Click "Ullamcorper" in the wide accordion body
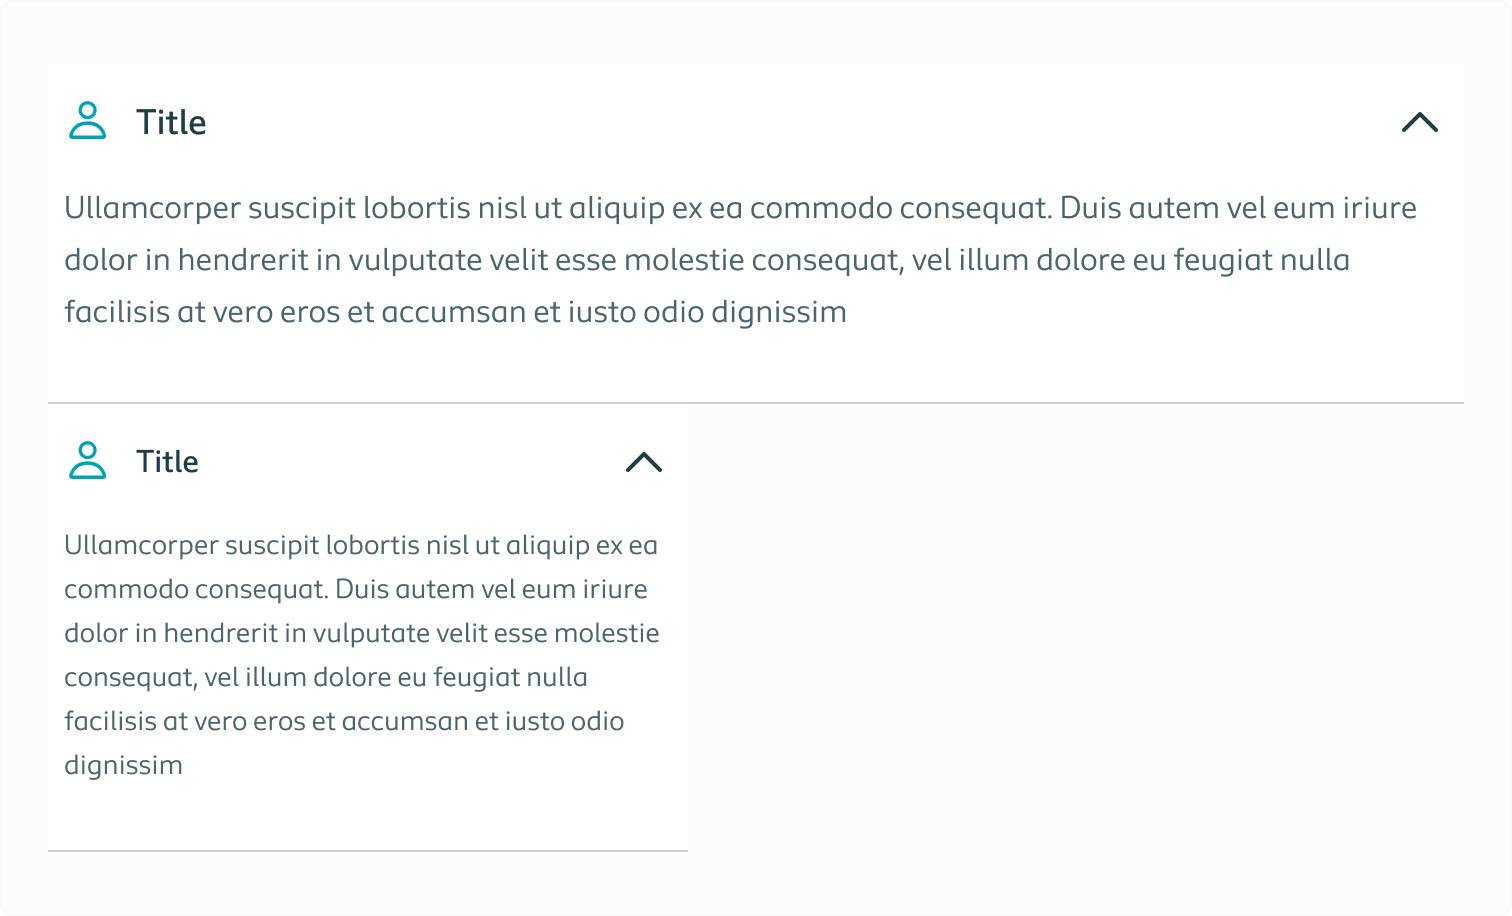Screen dimensions: 1512x916 pyautogui.click(x=152, y=208)
